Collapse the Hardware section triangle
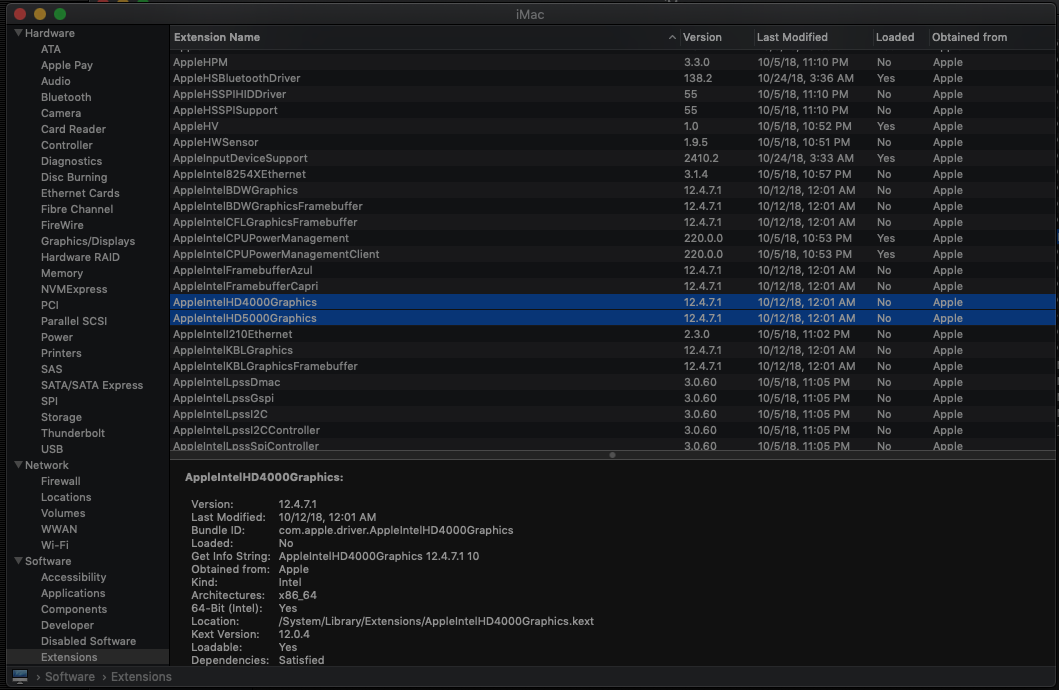Viewport: 1059px width, 690px height. (x=18, y=33)
